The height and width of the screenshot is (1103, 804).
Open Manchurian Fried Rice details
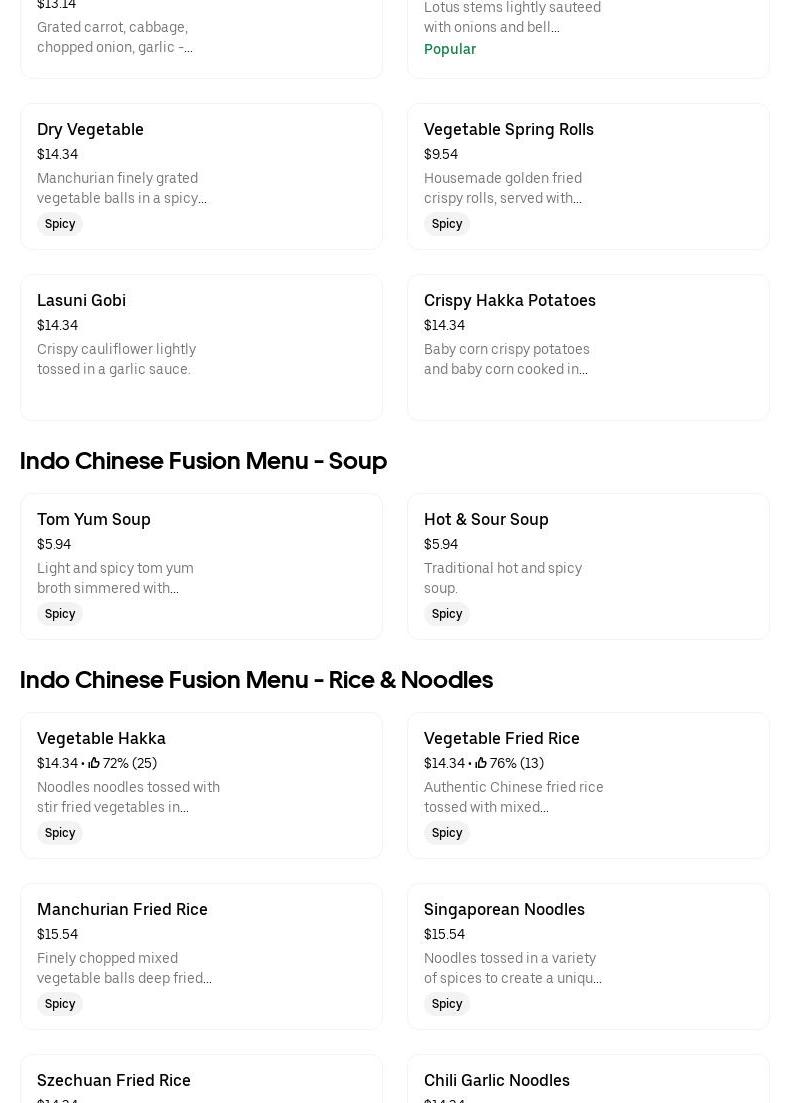122,910
